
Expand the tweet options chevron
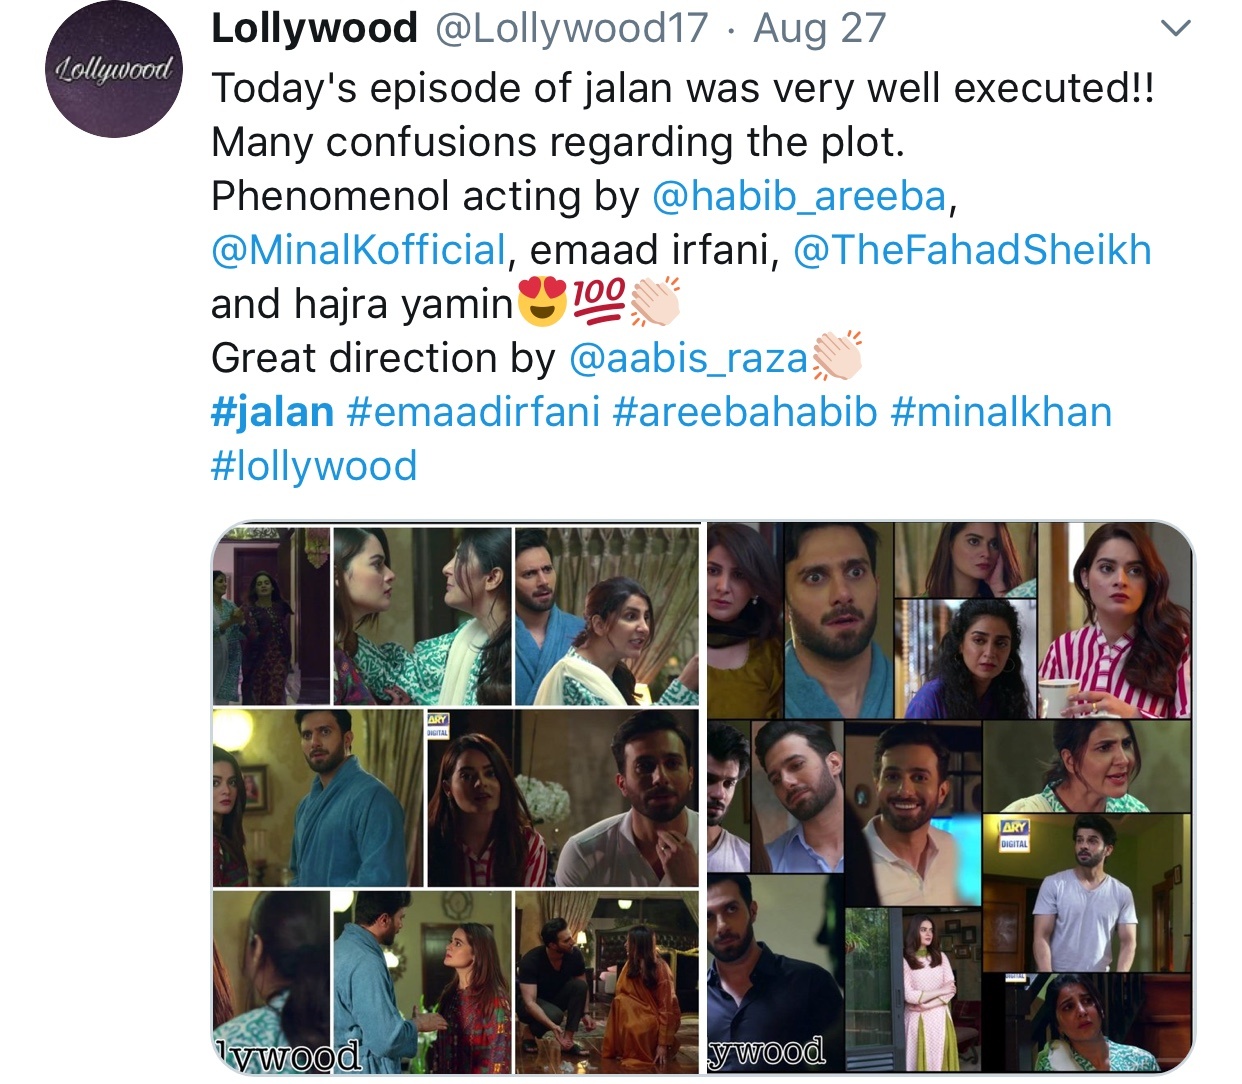1177,29
